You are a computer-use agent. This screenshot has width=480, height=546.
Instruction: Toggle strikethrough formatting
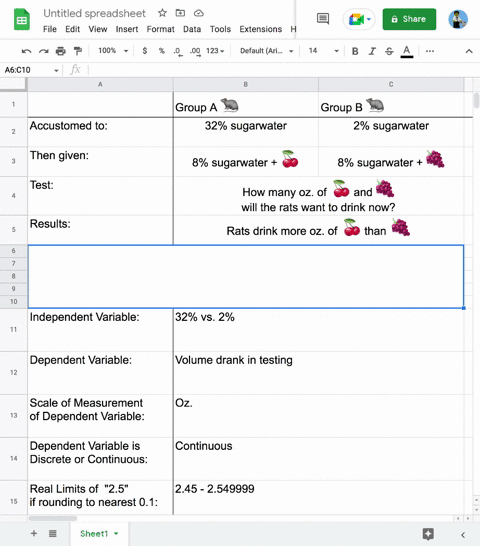coord(389,51)
